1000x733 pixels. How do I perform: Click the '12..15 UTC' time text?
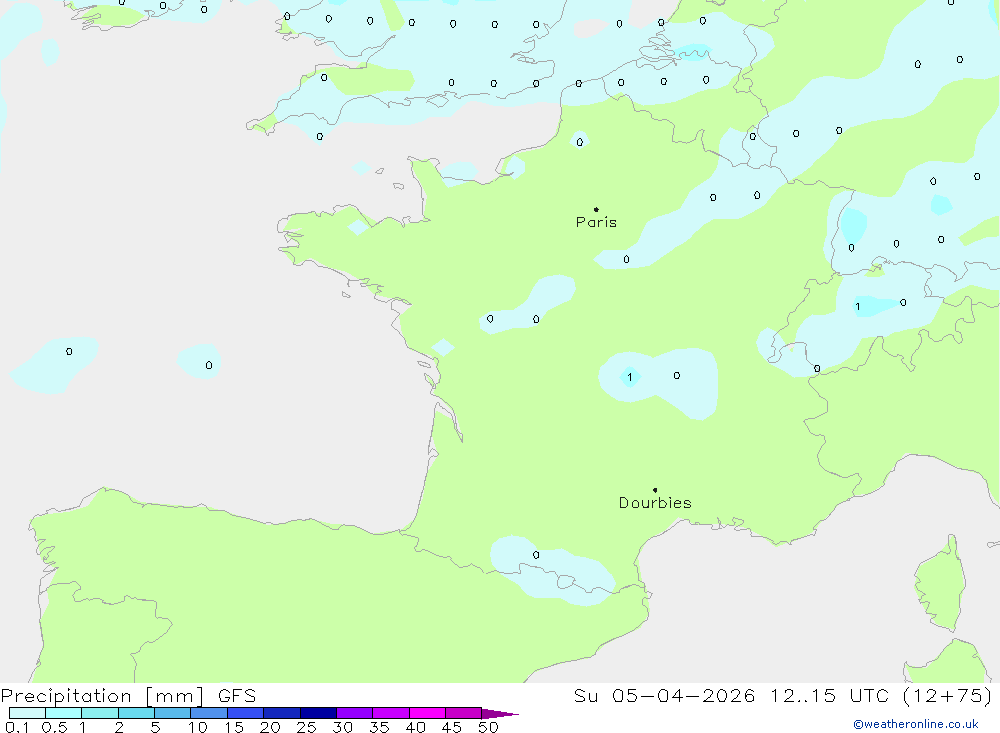tap(829, 696)
